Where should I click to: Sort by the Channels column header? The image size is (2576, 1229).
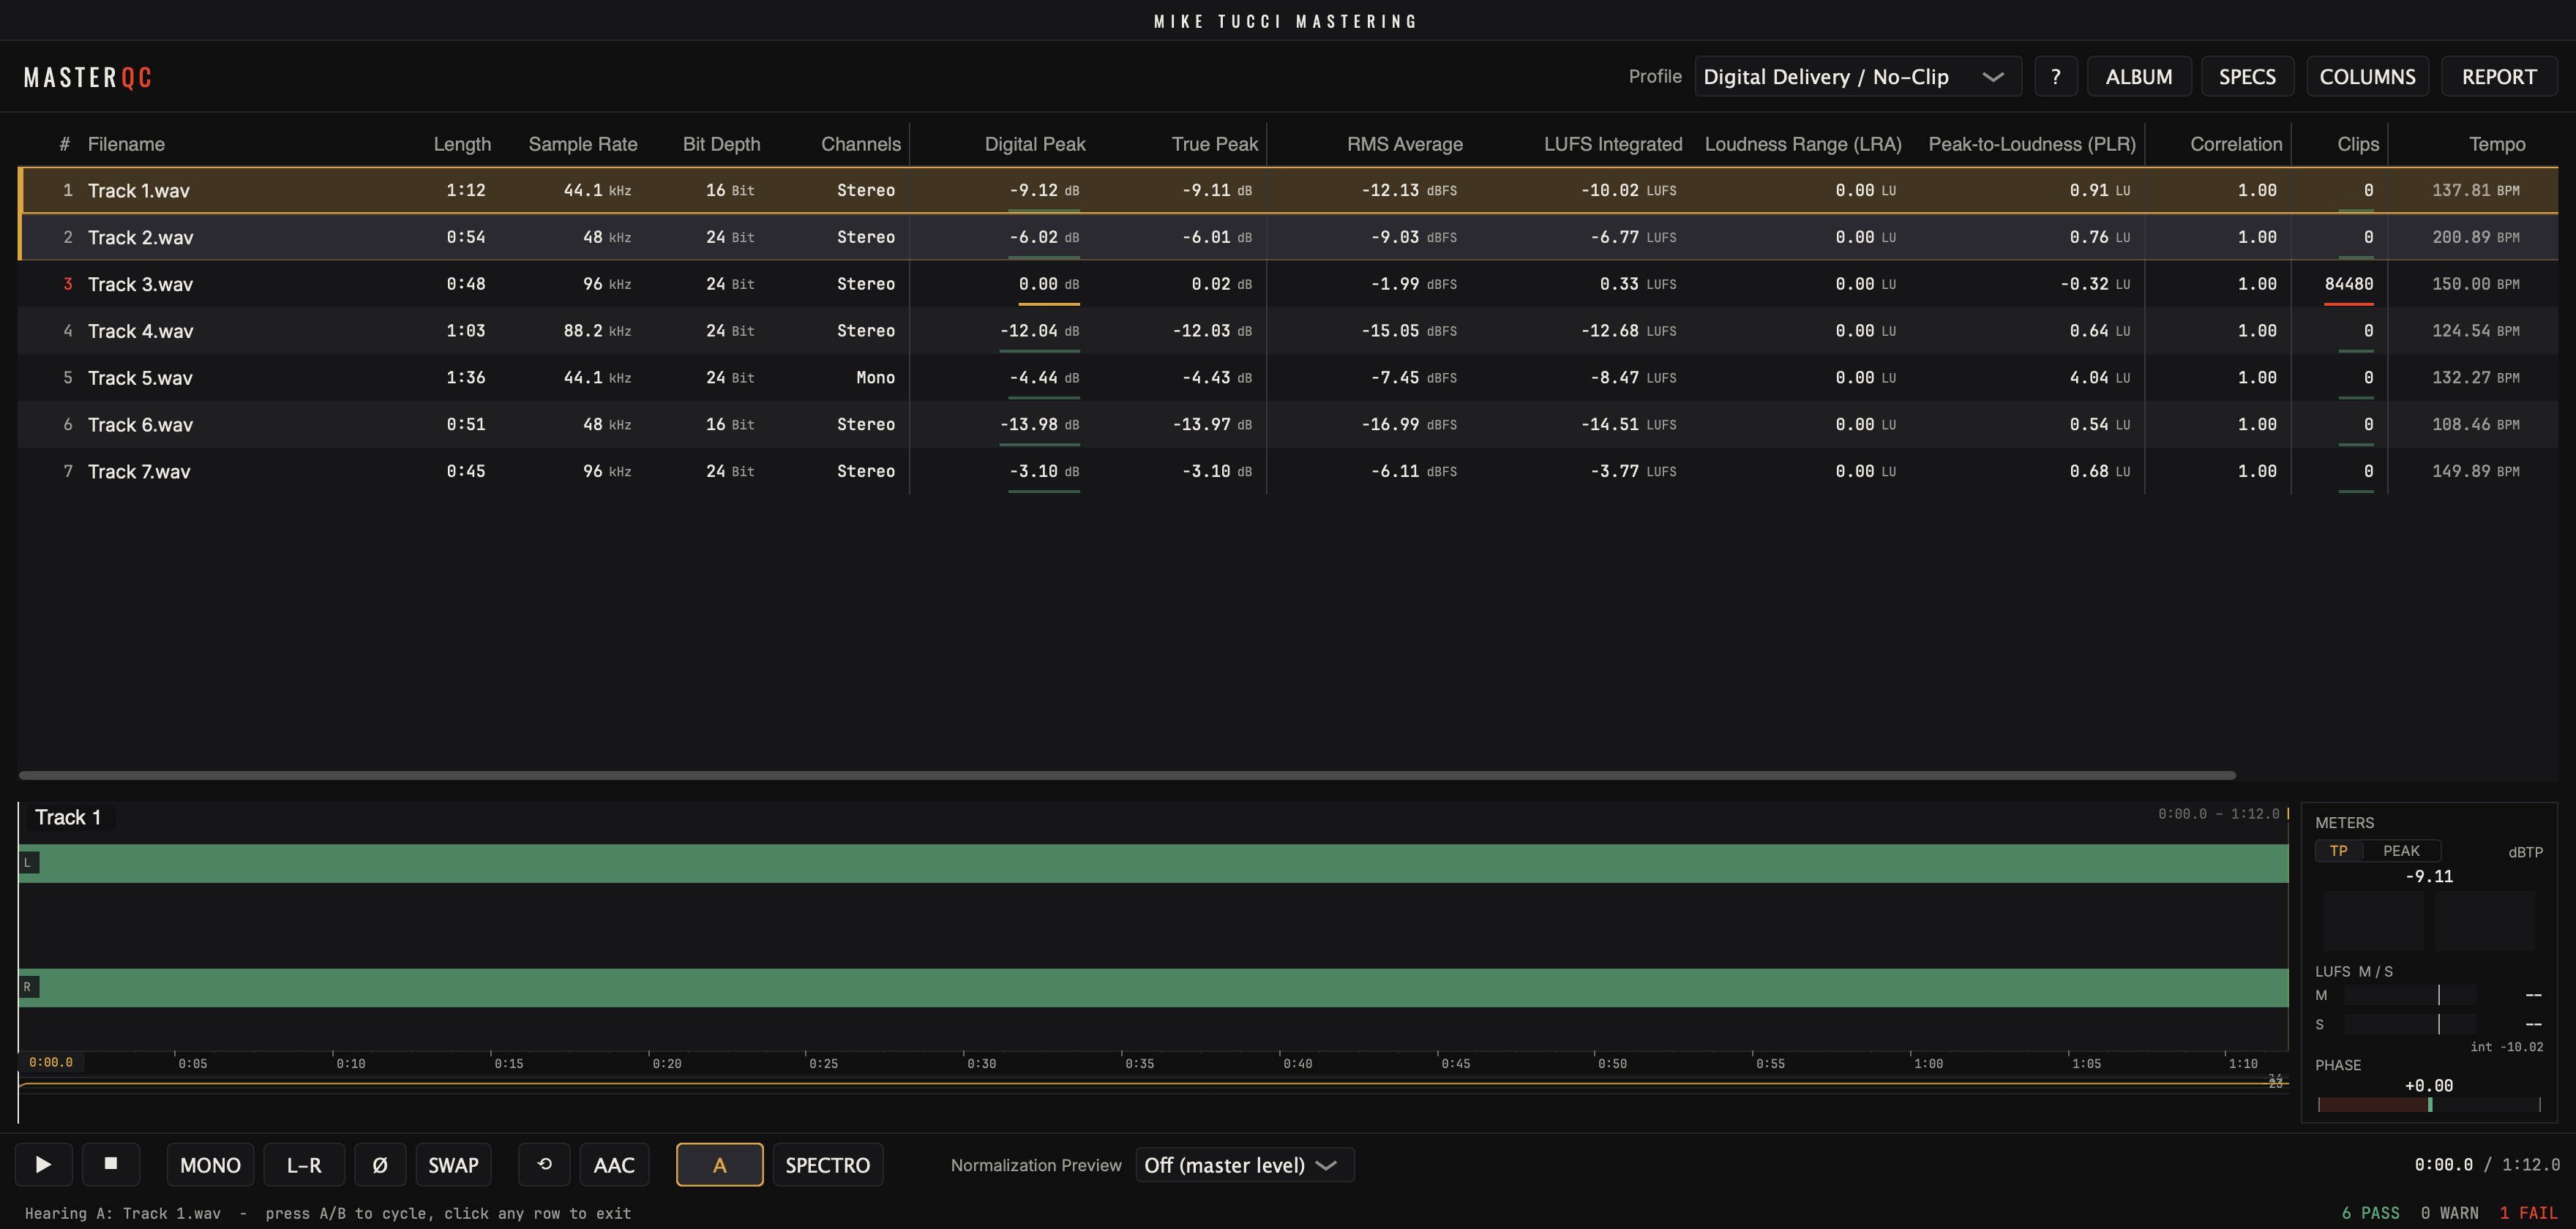pos(861,144)
